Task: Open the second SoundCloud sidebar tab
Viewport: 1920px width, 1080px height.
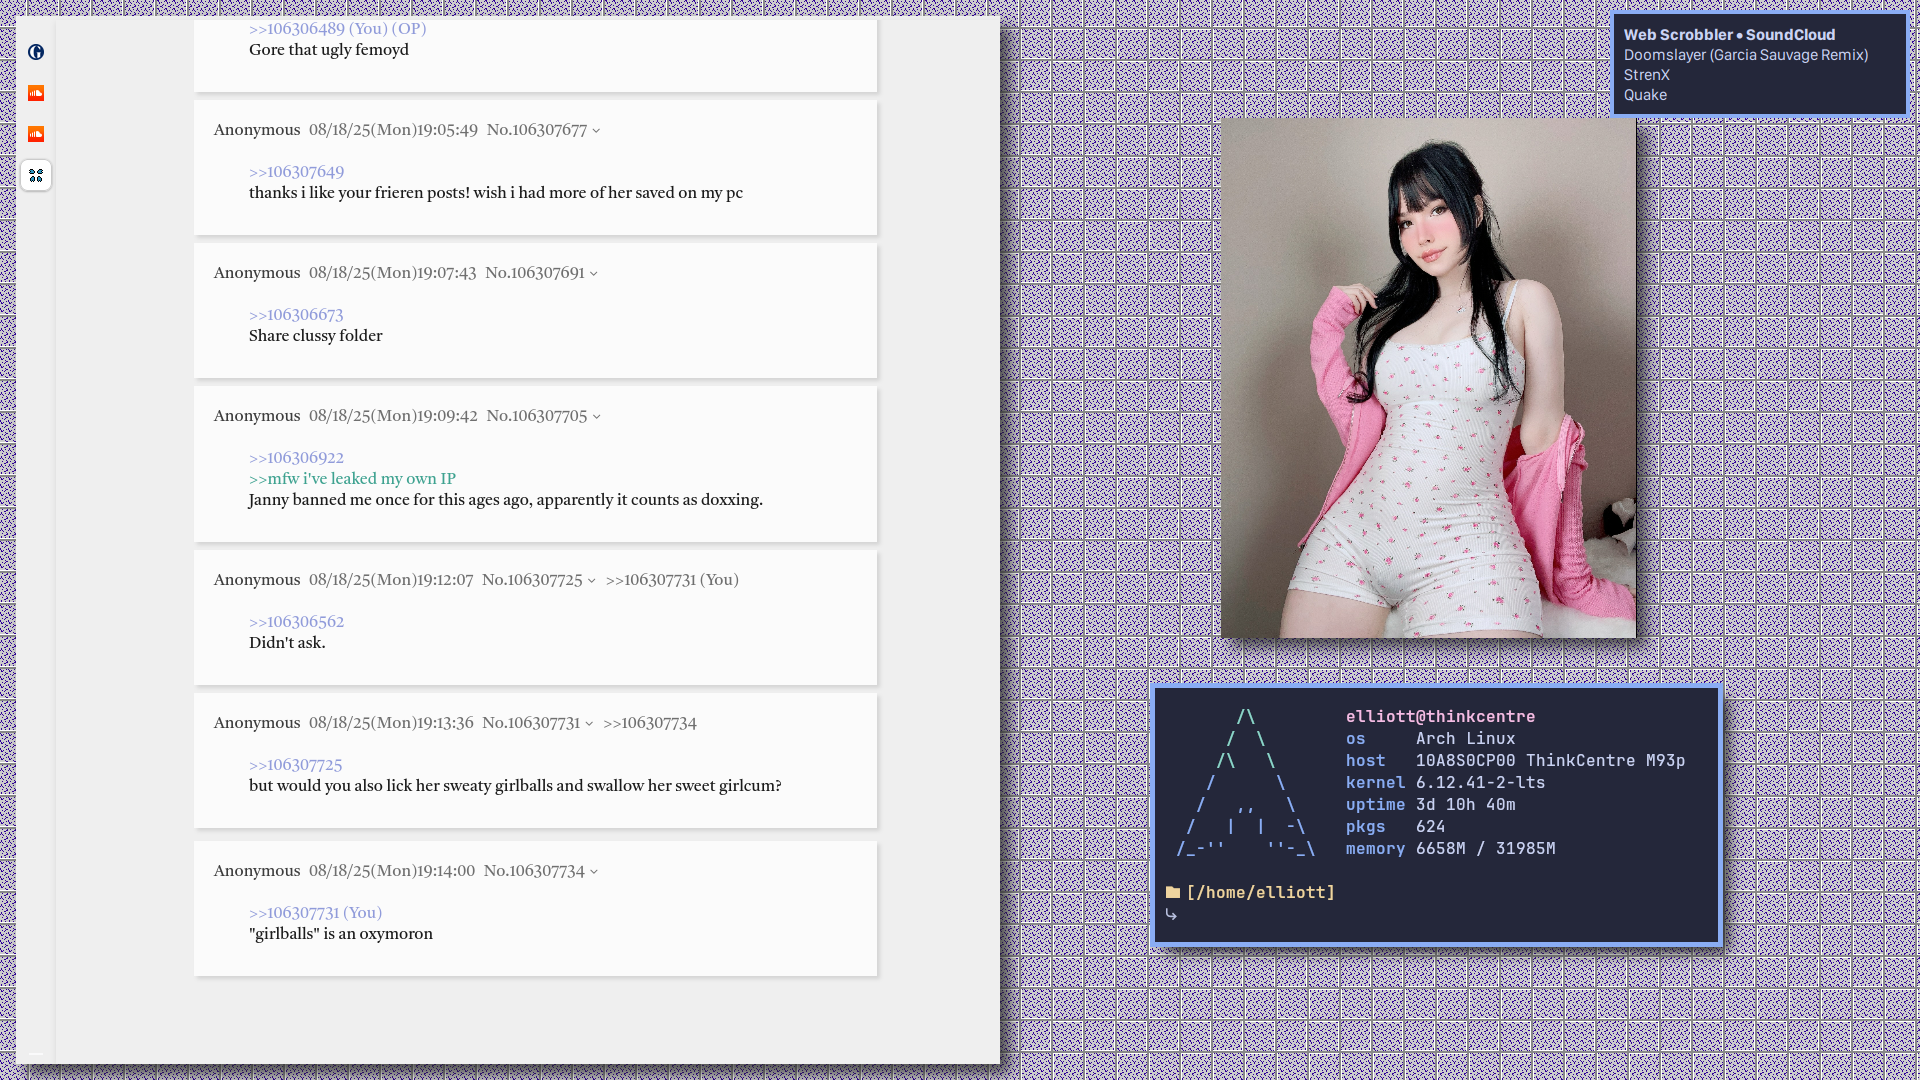Action: [x=36, y=134]
